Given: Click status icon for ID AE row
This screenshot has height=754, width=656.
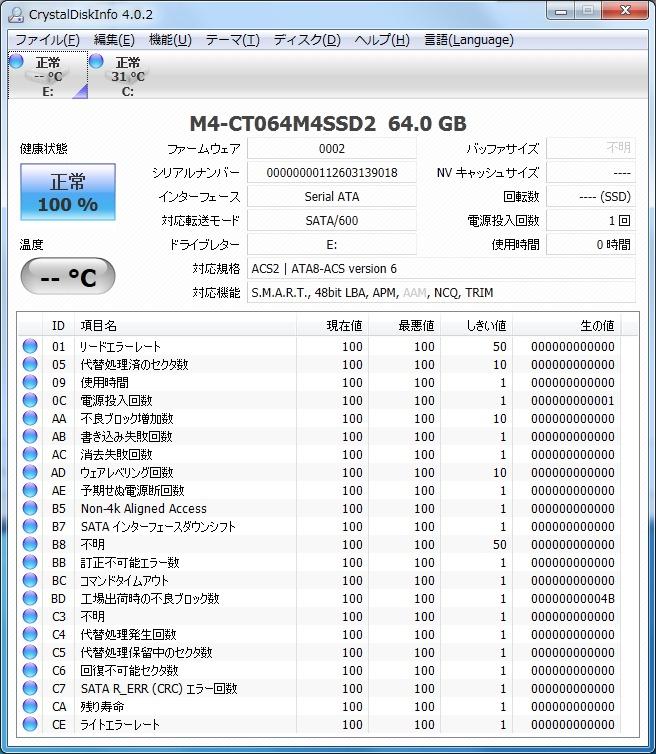Looking at the screenshot, I should pyautogui.click(x=30, y=490).
